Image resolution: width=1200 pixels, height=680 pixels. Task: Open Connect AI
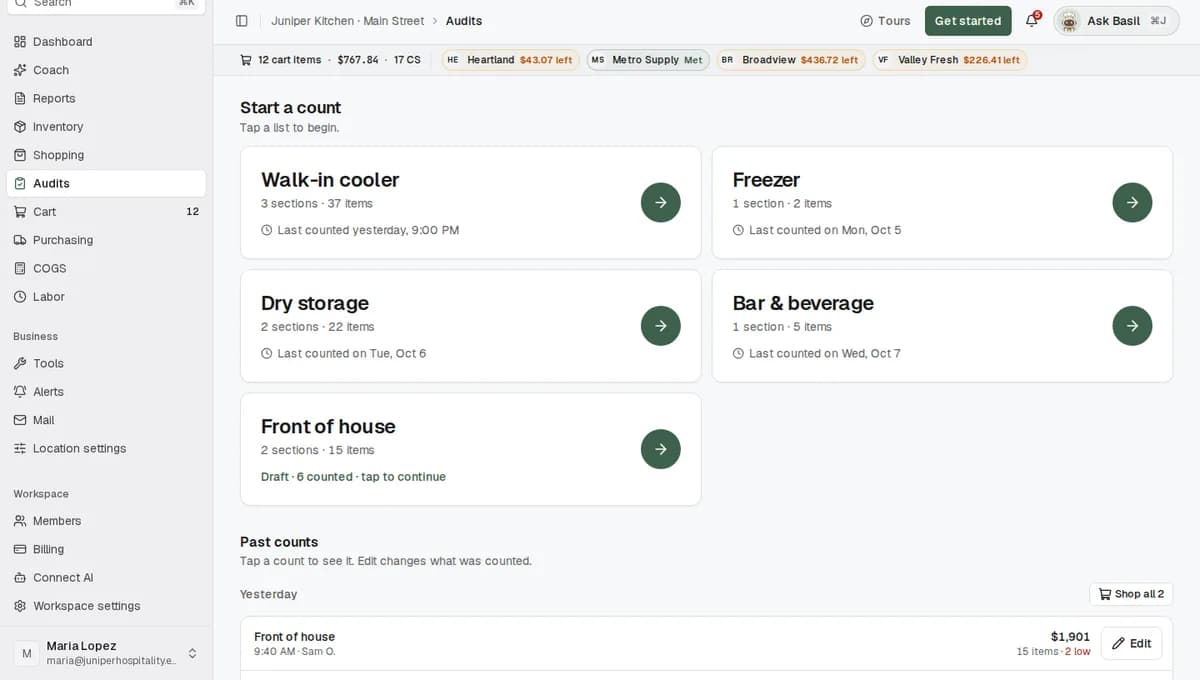(x=106, y=577)
